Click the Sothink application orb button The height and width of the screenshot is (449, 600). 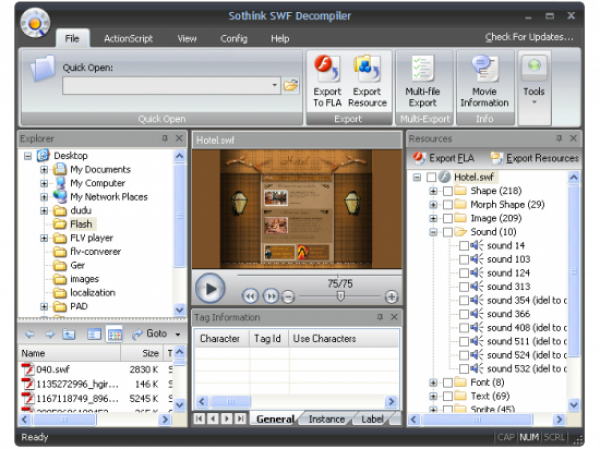coord(34,22)
